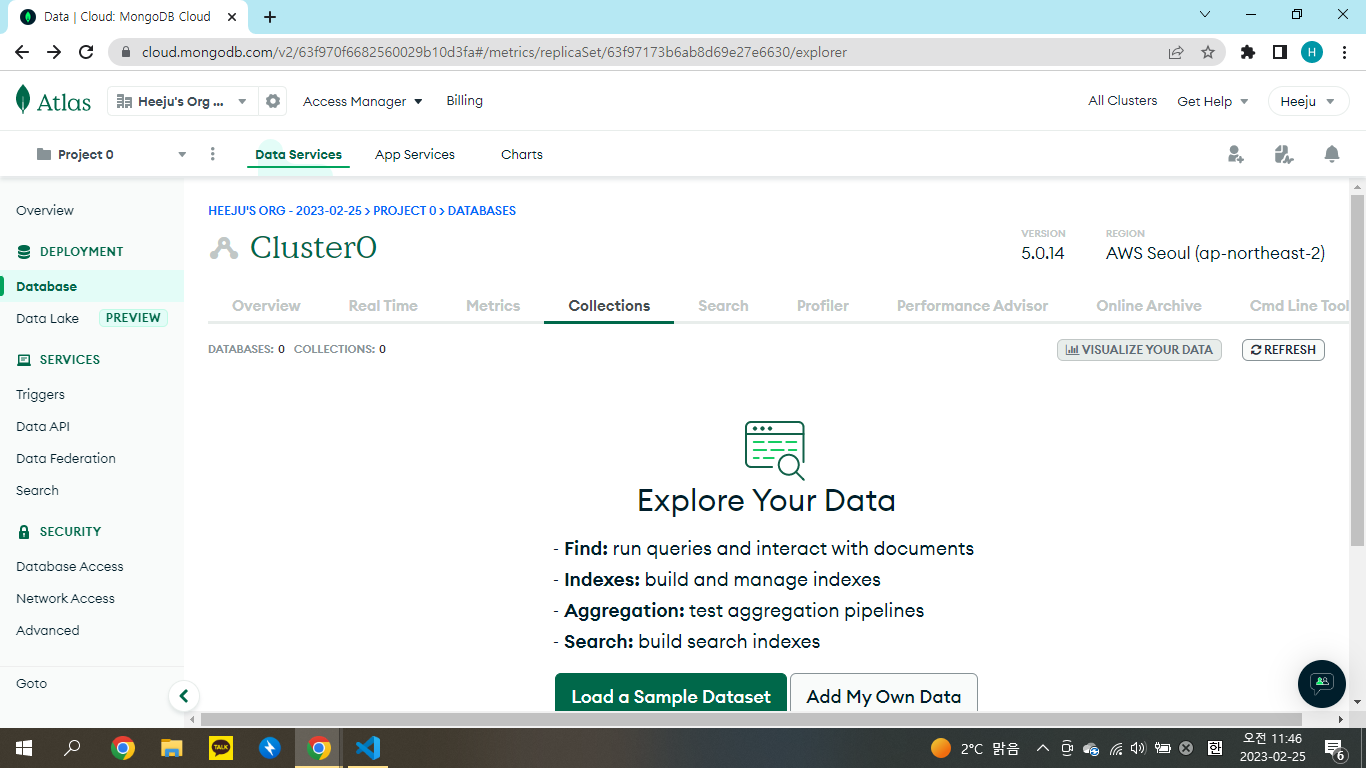Open the Windows Start menu
This screenshot has height=768, width=1366.
(x=24, y=748)
